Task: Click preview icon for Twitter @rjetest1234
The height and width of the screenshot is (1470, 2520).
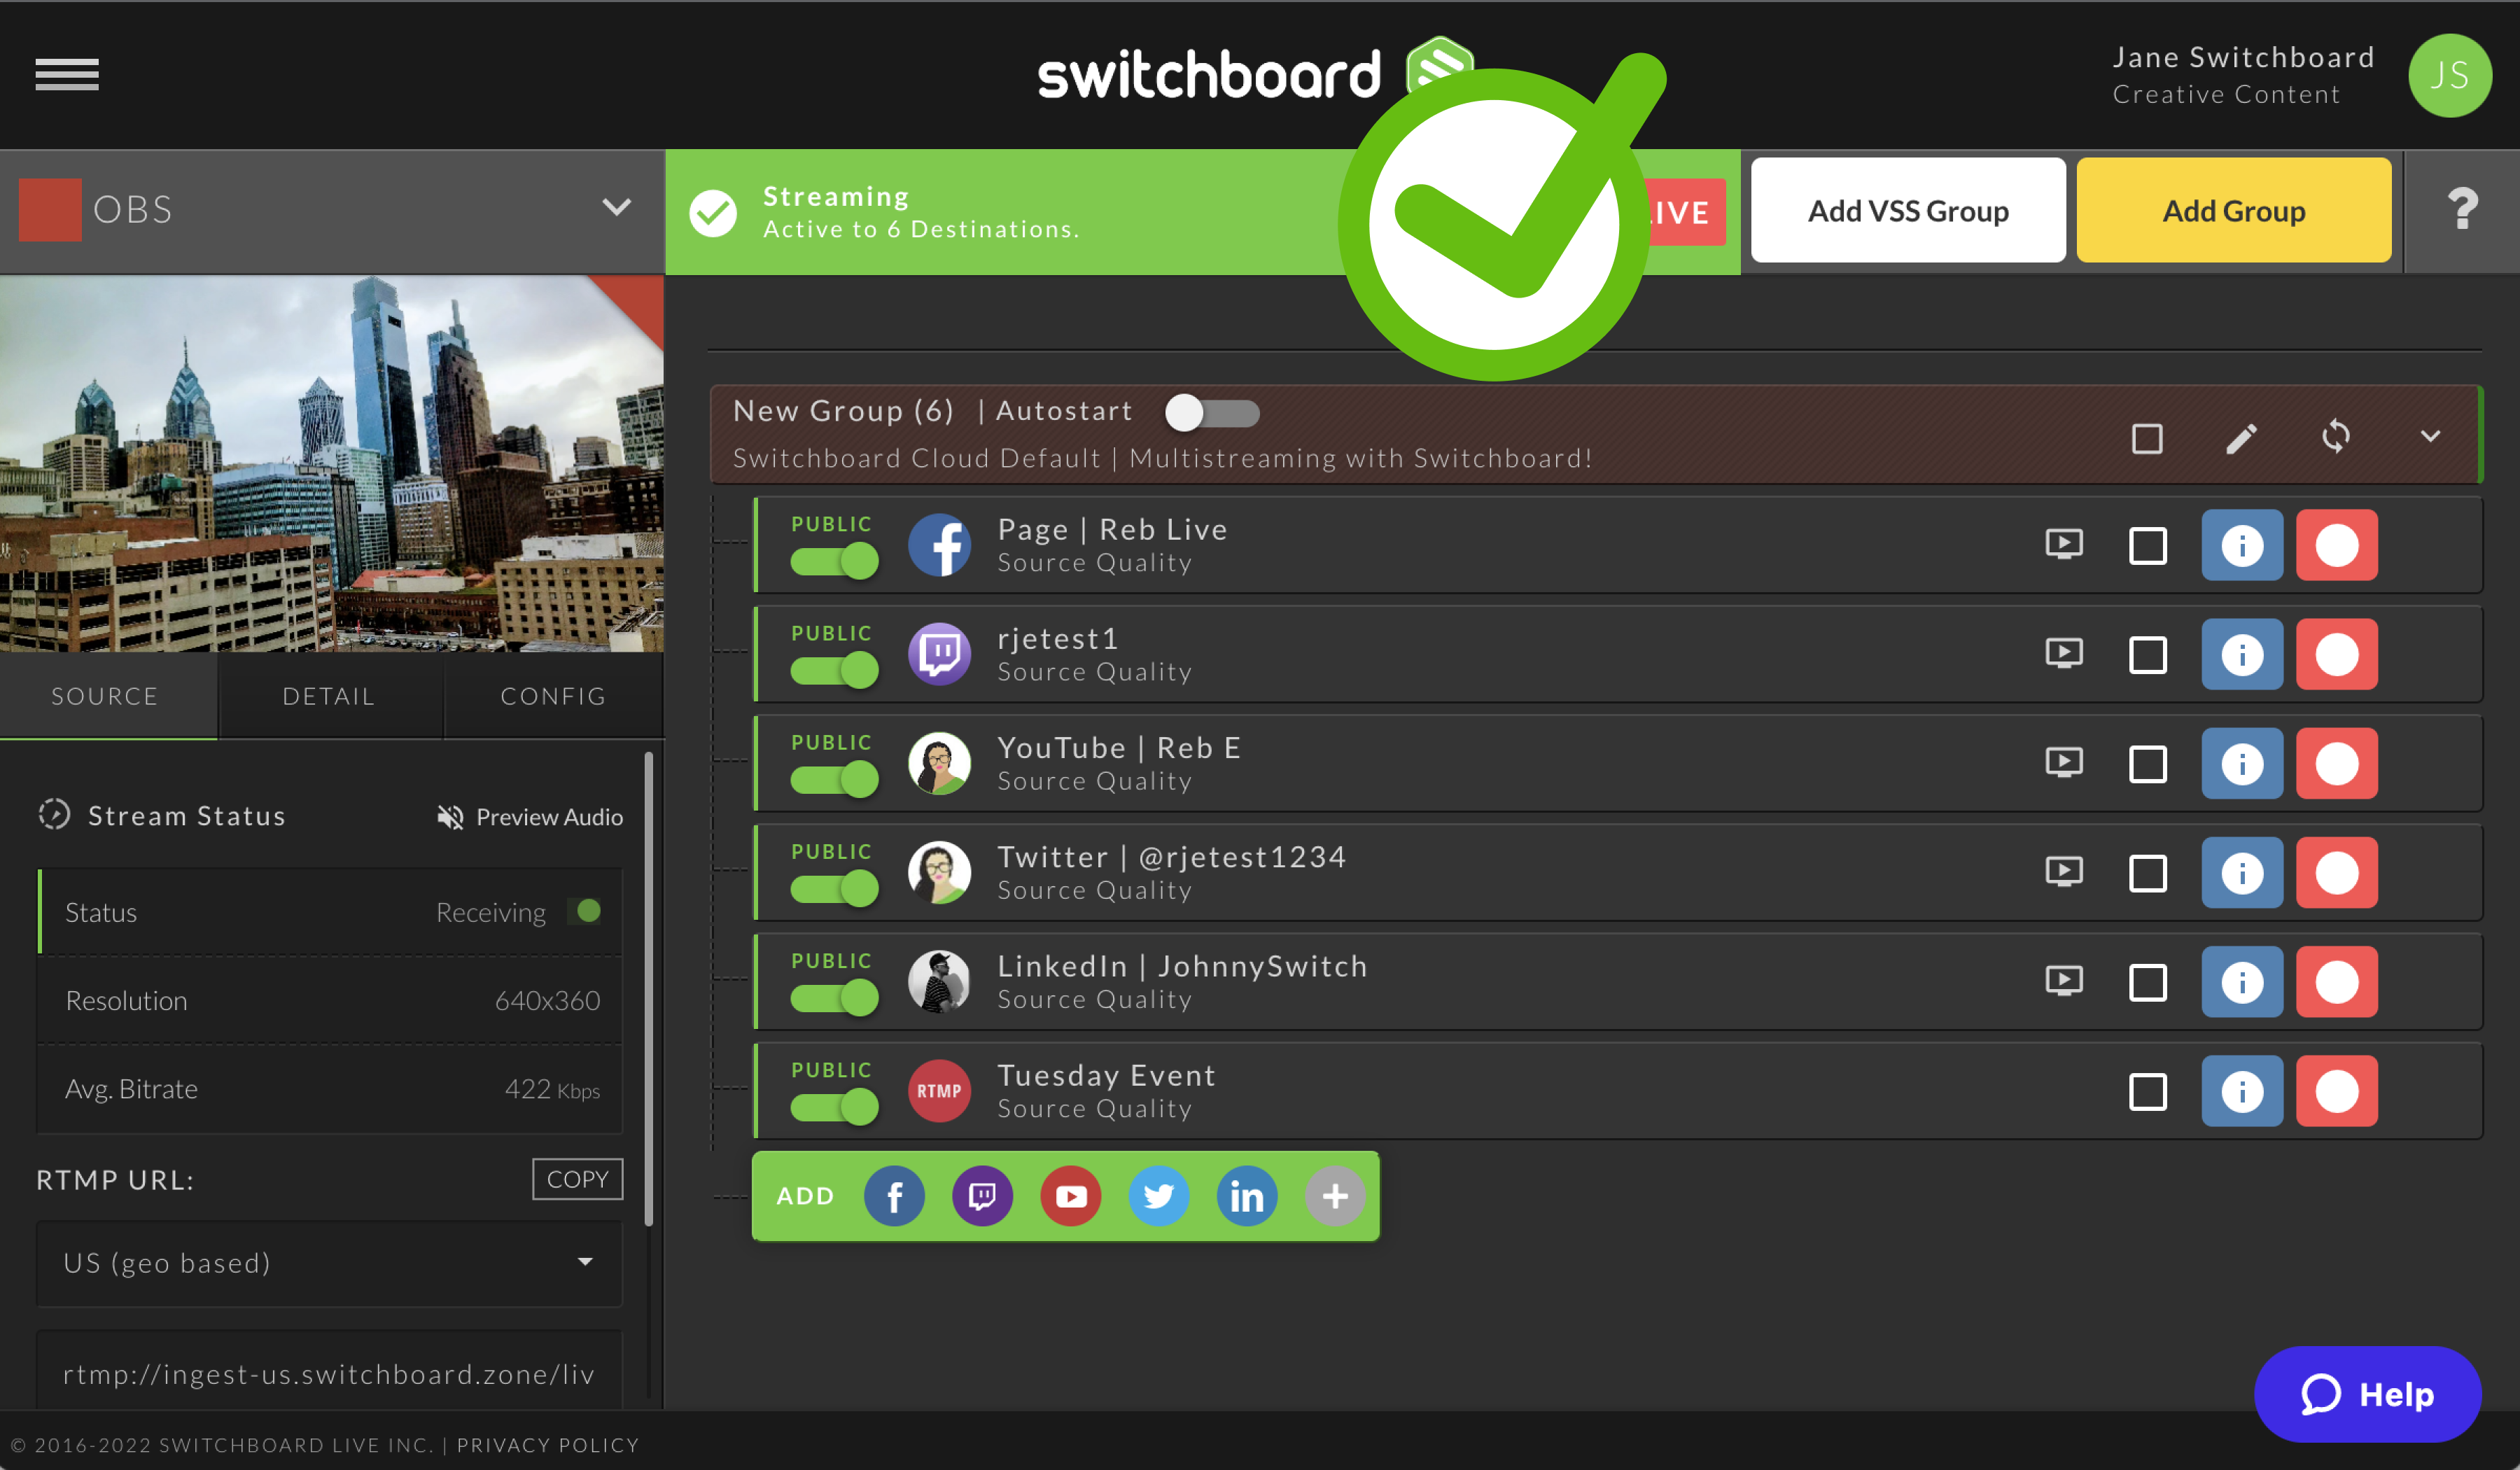Action: pyautogui.click(x=2064, y=872)
